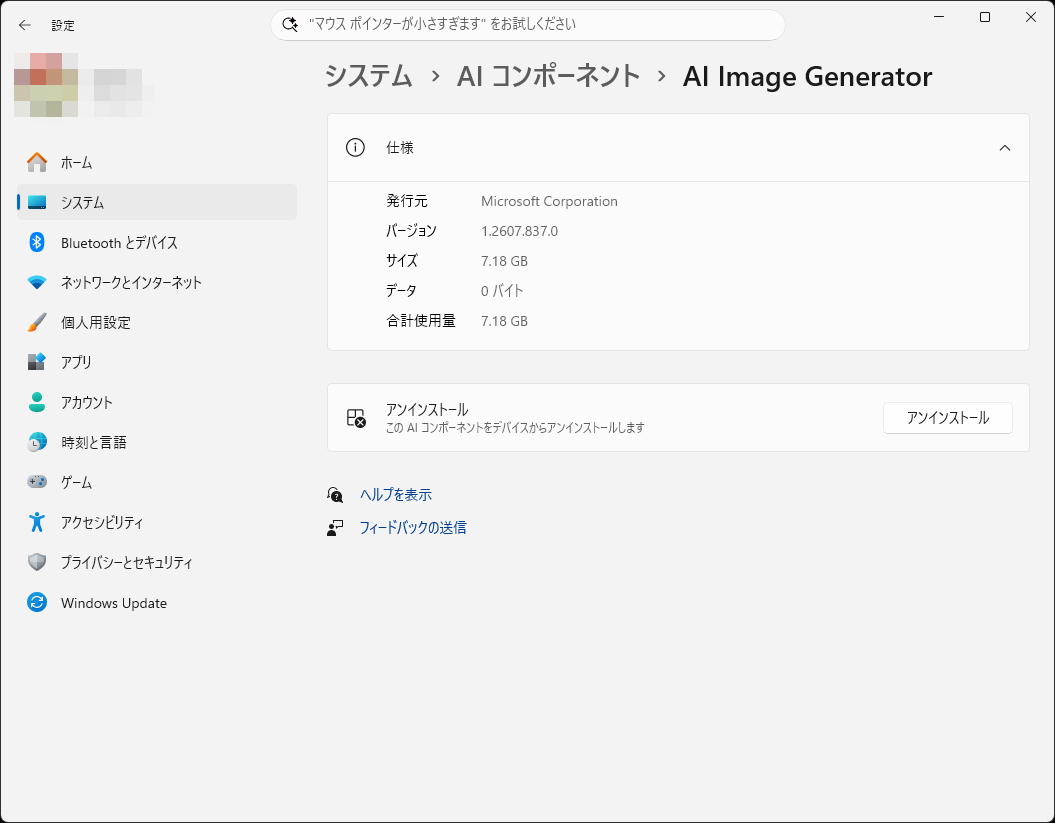Image resolution: width=1055 pixels, height=823 pixels.
Task: Click the search magnifier icon
Action: [290, 24]
